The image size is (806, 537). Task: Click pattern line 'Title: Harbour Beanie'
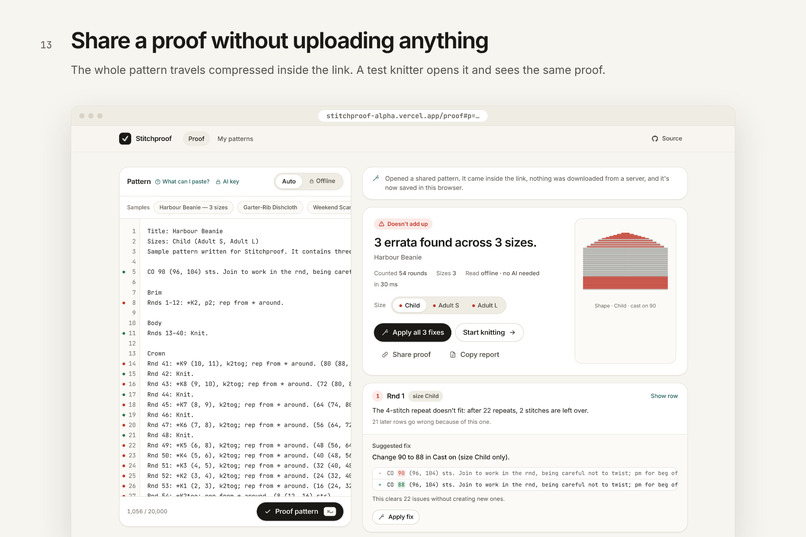pos(185,231)
